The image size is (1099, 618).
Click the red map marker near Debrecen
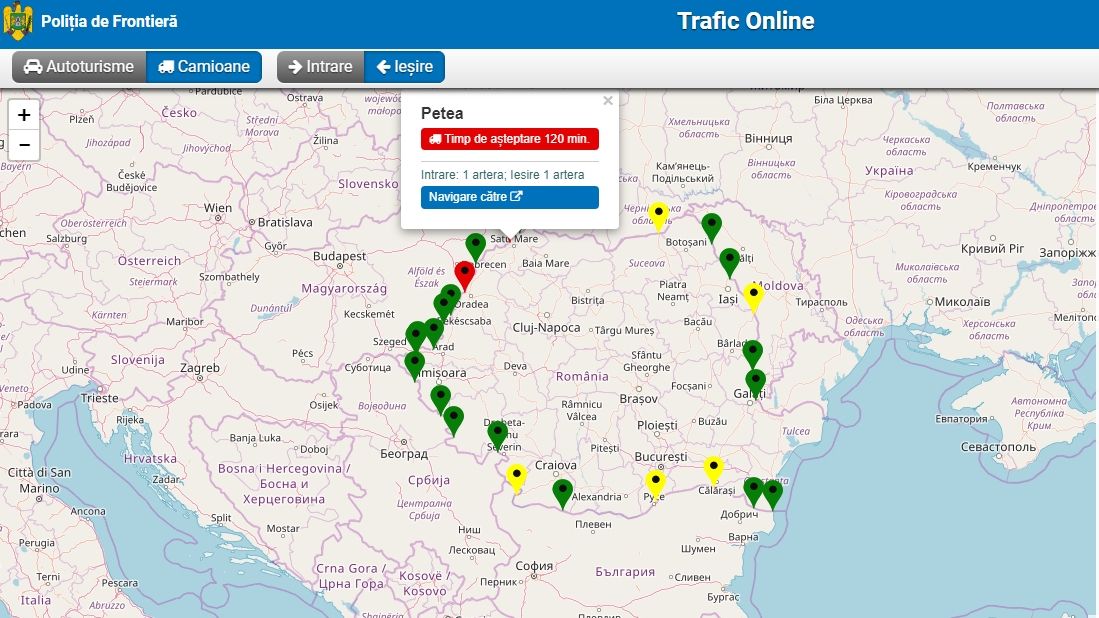(x=464, y=273)
